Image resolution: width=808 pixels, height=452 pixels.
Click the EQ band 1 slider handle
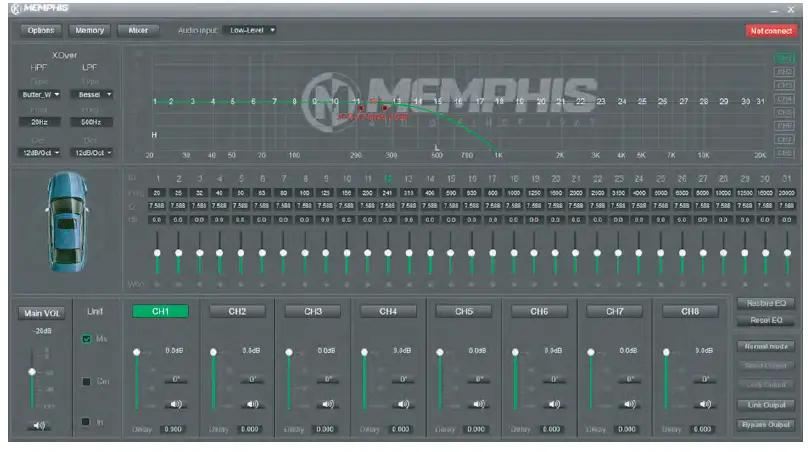(x=157, y=253)
